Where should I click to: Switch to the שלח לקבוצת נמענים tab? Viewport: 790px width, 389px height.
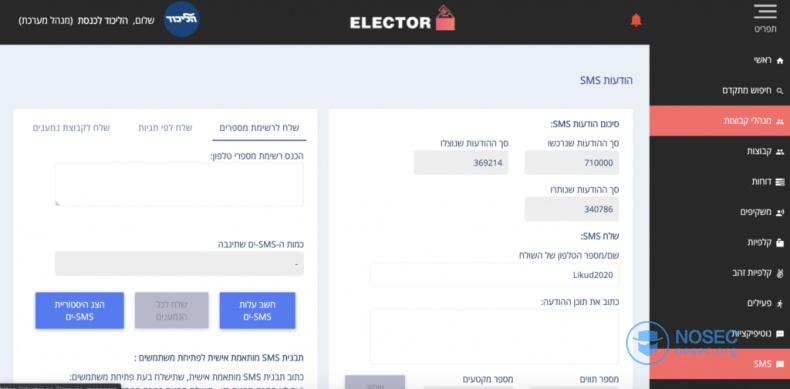pos(71,128)
